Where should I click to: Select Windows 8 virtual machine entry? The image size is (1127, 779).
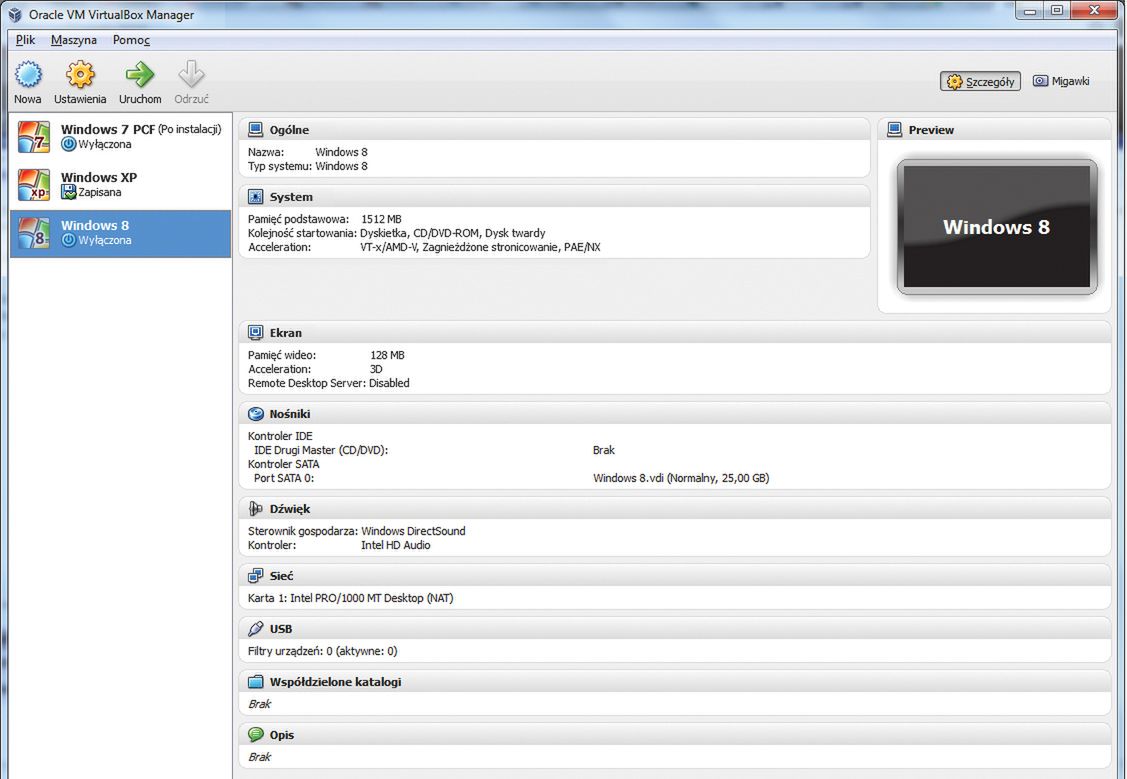[120, 233]
